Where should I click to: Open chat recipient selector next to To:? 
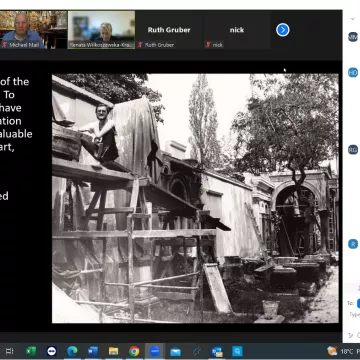coord(358,303)
